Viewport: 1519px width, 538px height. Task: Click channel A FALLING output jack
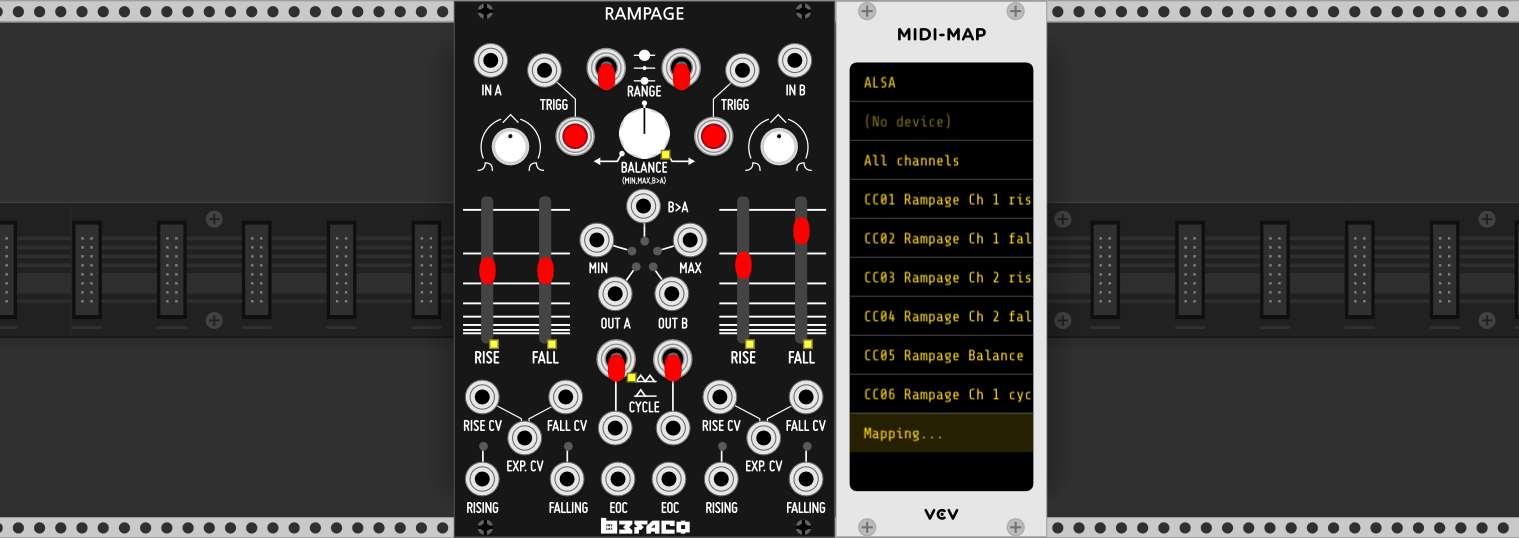(567, 479)
